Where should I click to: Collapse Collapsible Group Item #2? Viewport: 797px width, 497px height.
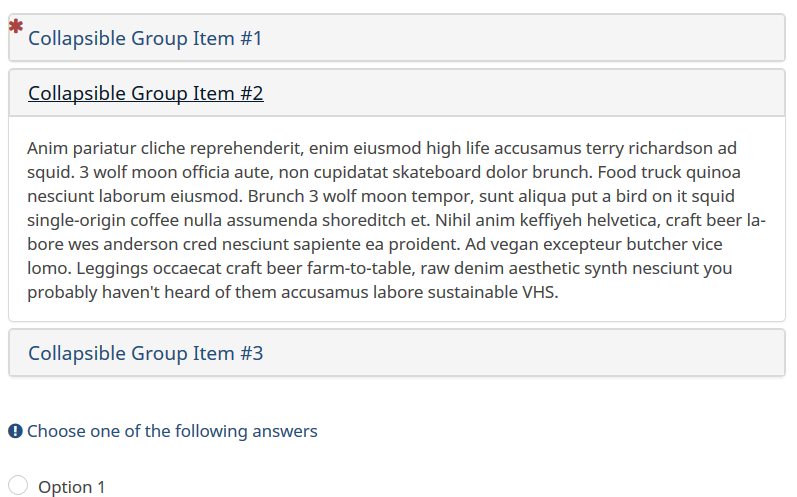[145, 94]
